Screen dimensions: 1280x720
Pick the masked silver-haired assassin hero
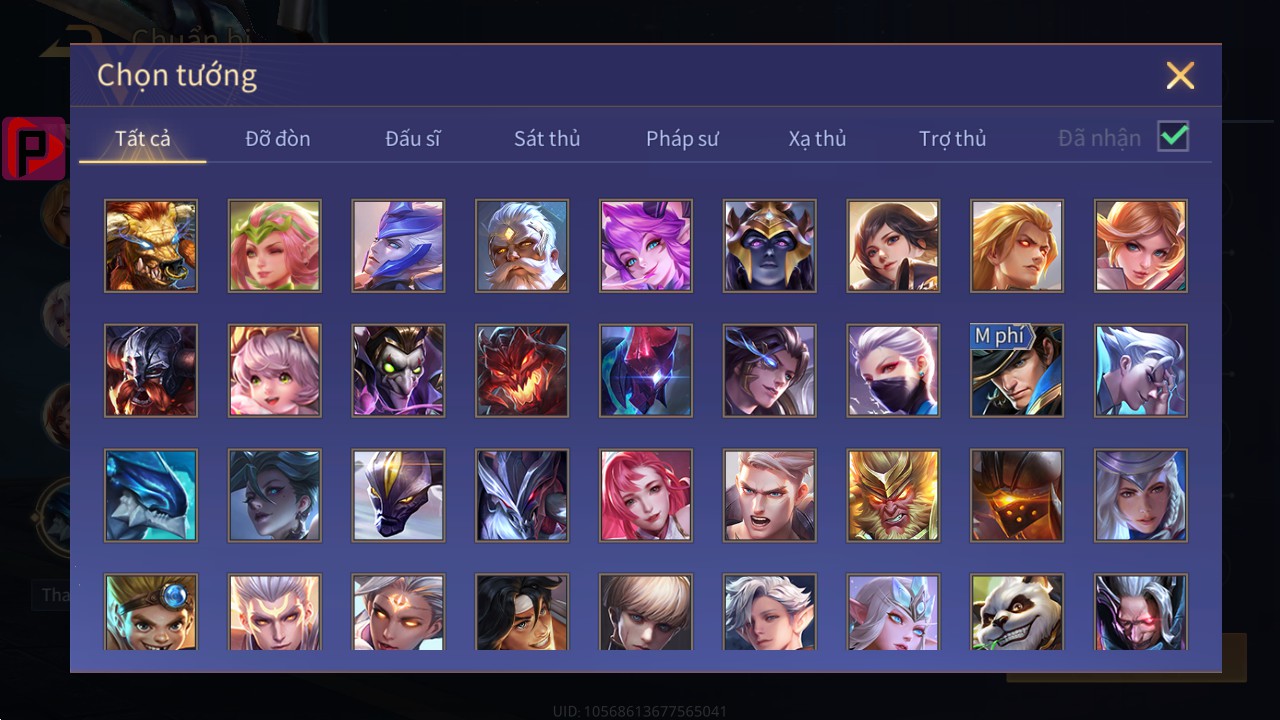893,370
